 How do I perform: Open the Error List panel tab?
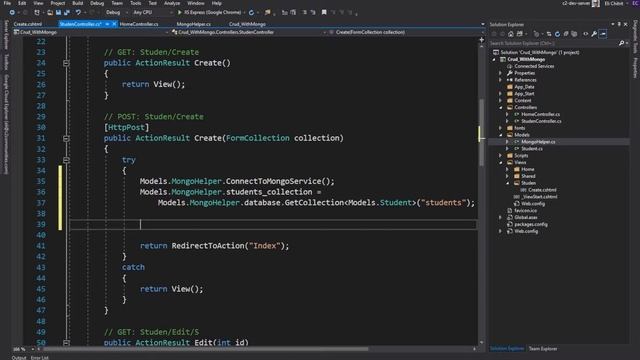(40, 358)
